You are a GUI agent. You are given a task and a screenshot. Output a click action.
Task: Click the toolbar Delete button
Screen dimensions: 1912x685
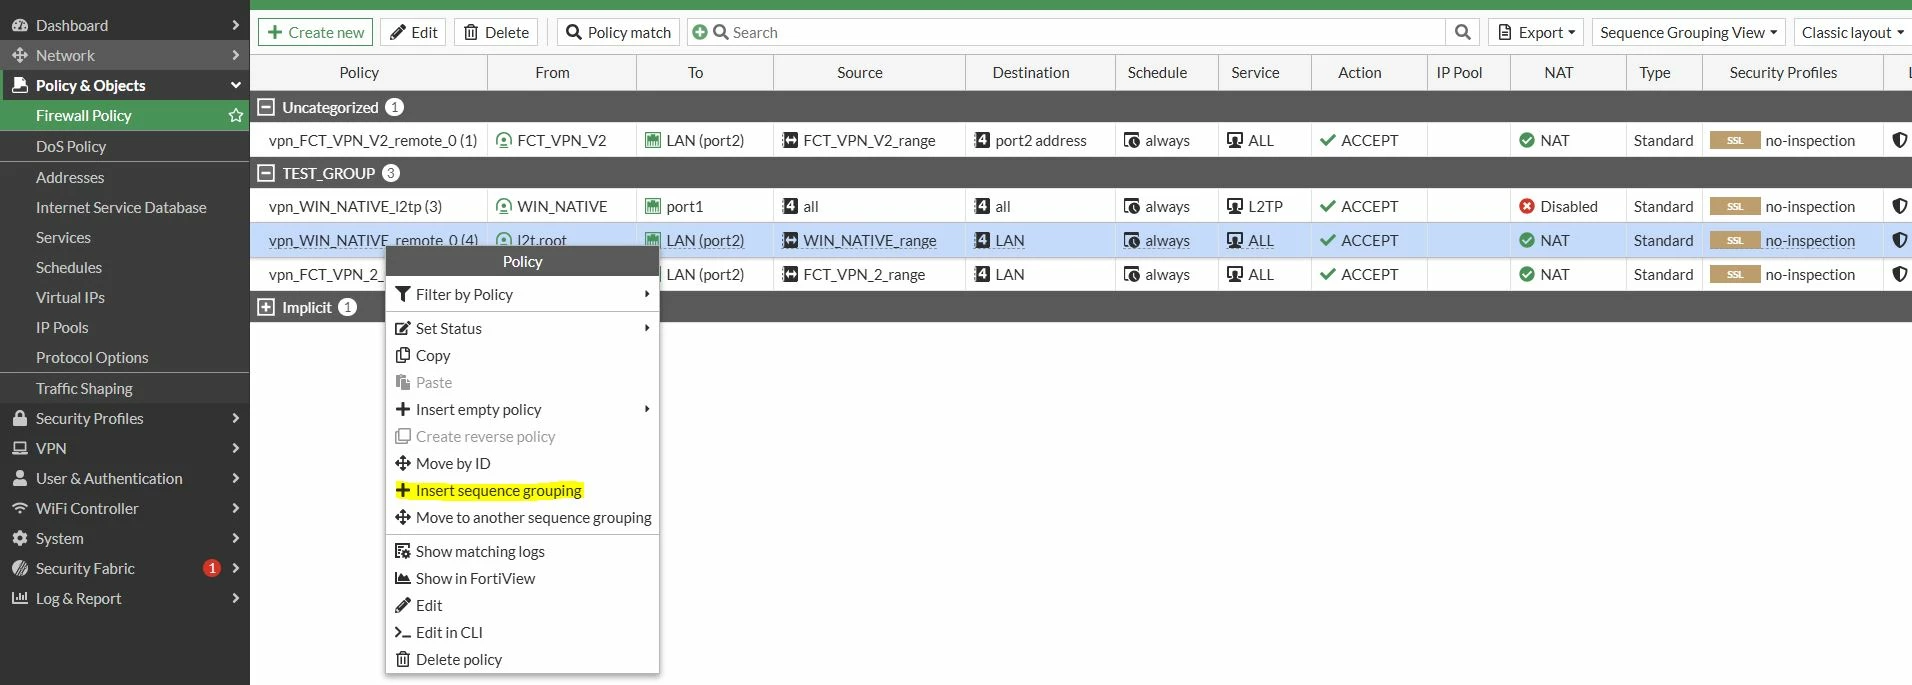click(496, 32)
